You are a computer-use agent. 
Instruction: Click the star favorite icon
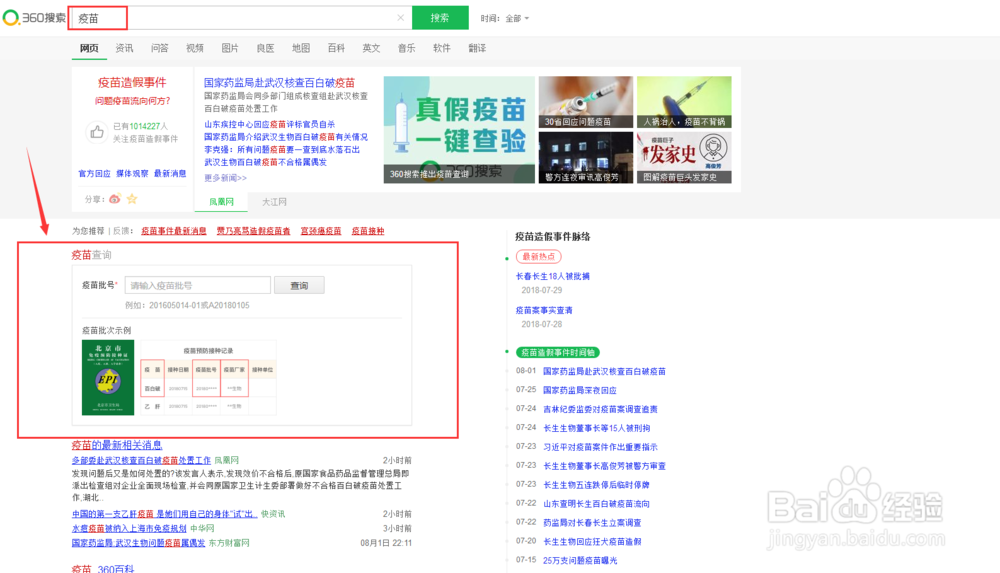[x=132, y=199]
